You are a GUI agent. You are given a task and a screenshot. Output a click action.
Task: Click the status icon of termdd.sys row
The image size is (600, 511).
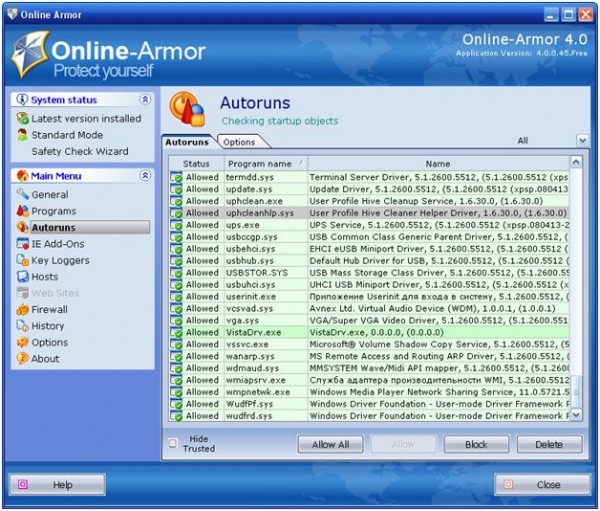point(176,178)
